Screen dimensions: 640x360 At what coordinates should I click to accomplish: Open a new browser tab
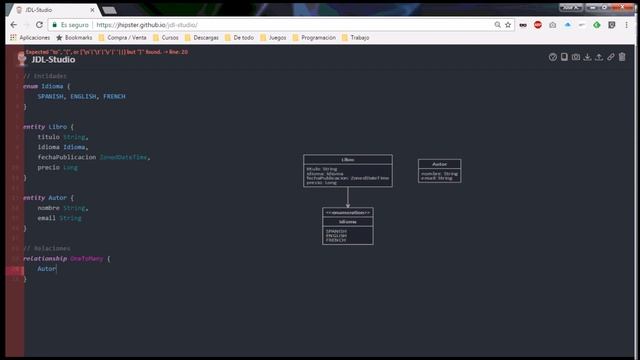(109, 10)
